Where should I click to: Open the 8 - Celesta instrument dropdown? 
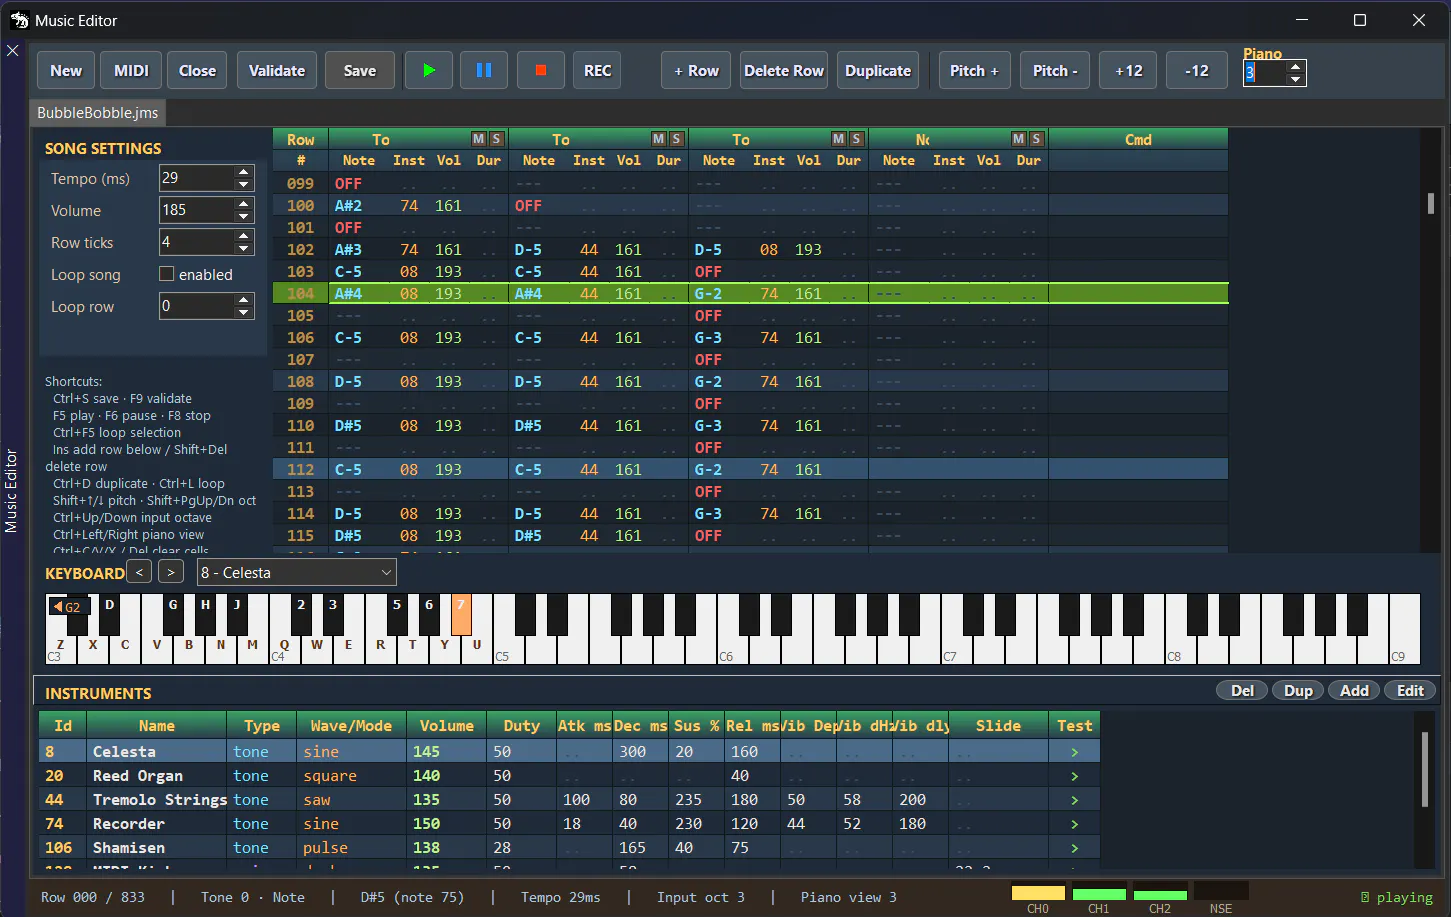pos(296,573)
